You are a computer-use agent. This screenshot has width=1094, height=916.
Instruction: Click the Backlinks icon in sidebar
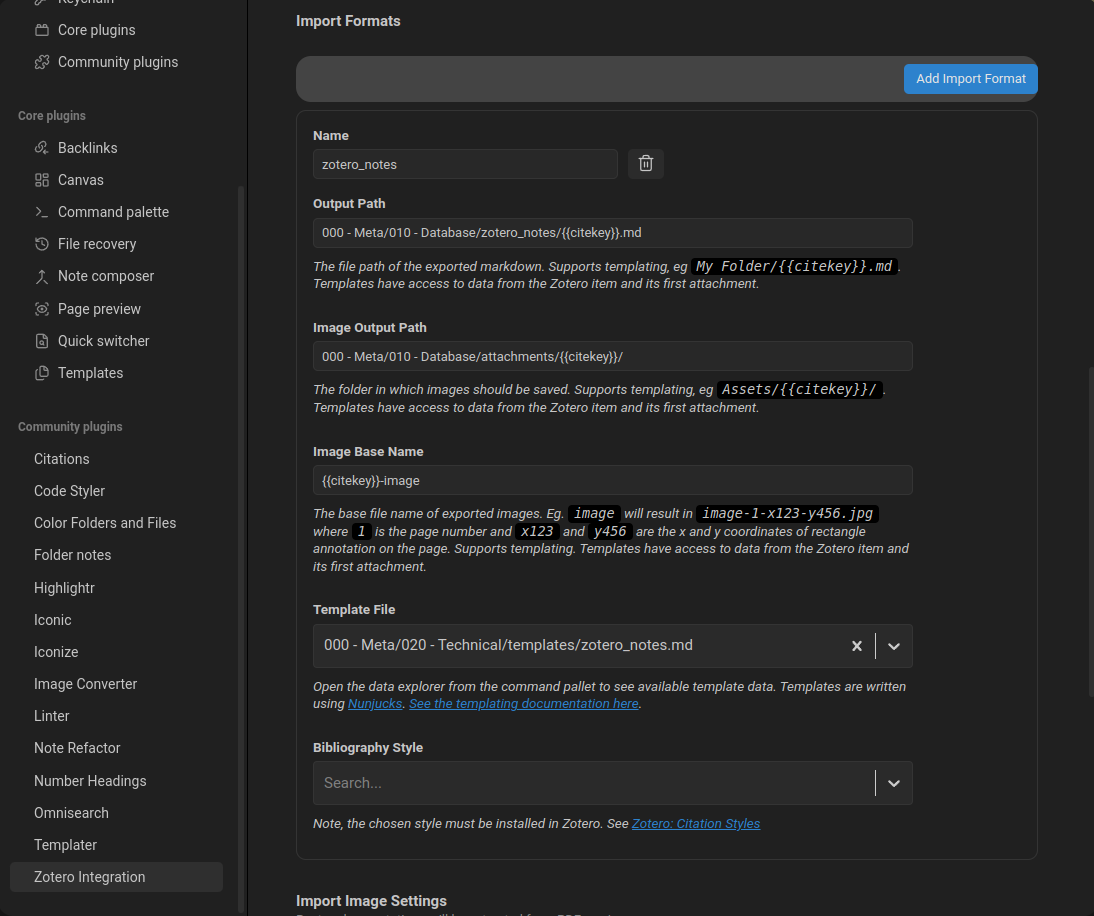(x=42, y=148)
